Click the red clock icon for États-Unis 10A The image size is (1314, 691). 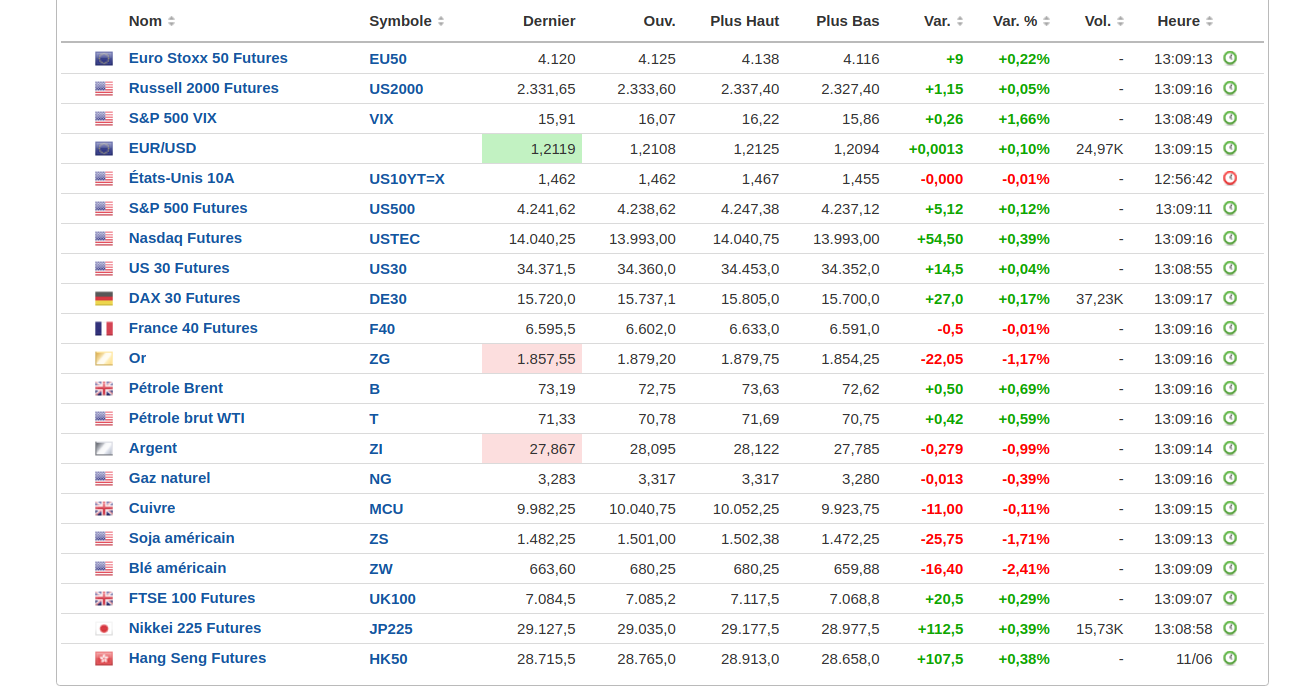tap(1230, 178)
